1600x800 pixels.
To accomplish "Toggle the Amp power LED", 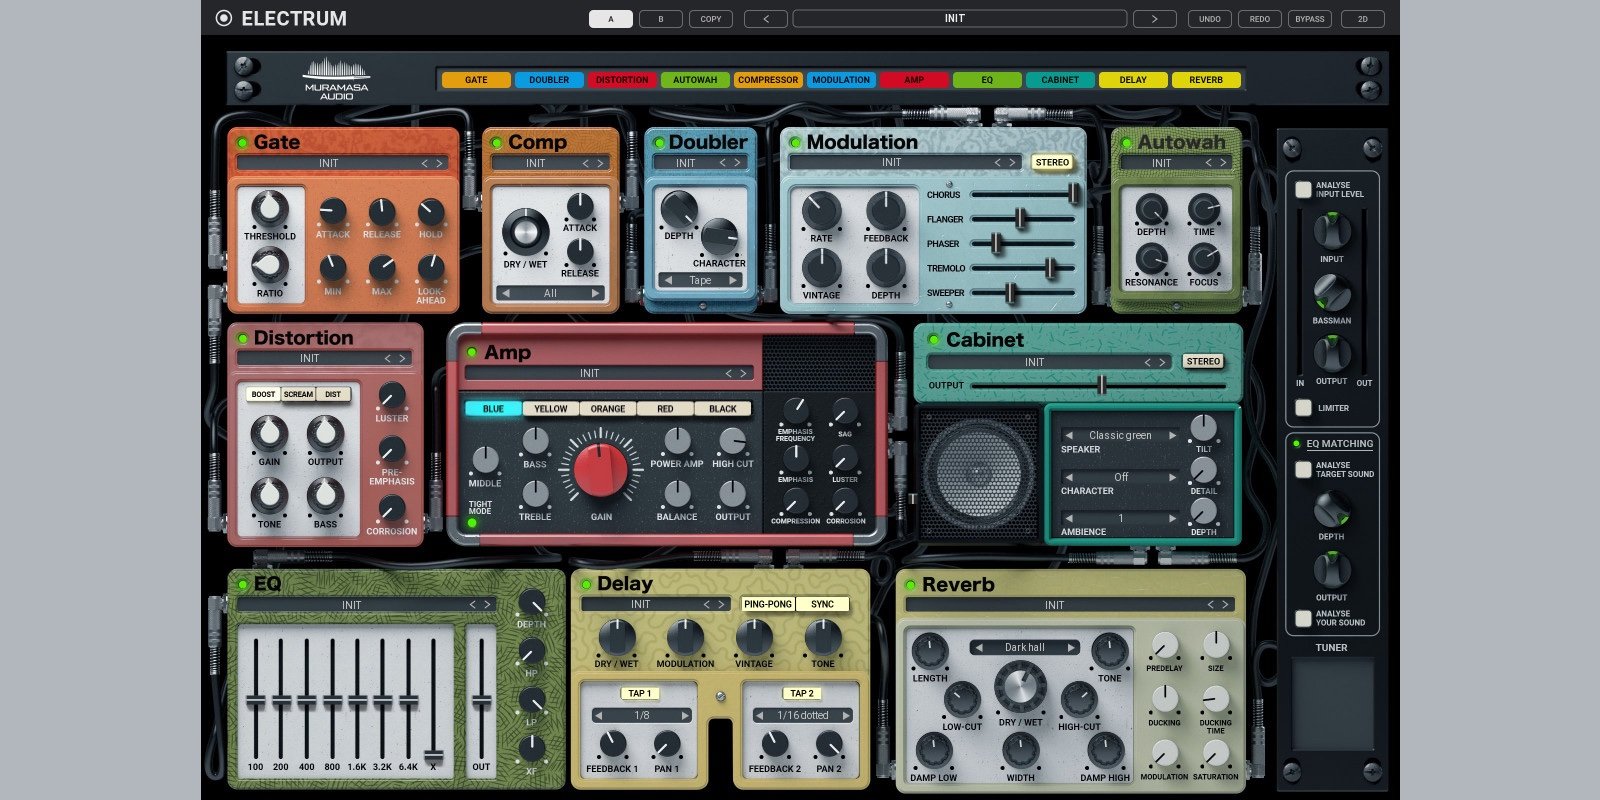I will coord(472,352).
